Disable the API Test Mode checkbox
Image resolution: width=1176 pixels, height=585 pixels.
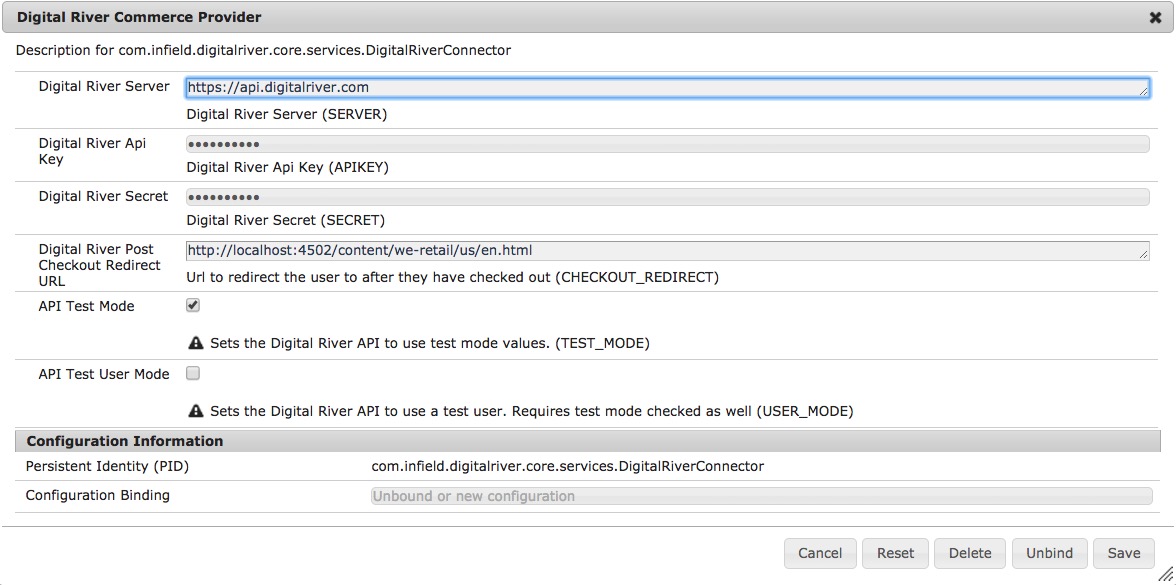click(x=193, y=305)
